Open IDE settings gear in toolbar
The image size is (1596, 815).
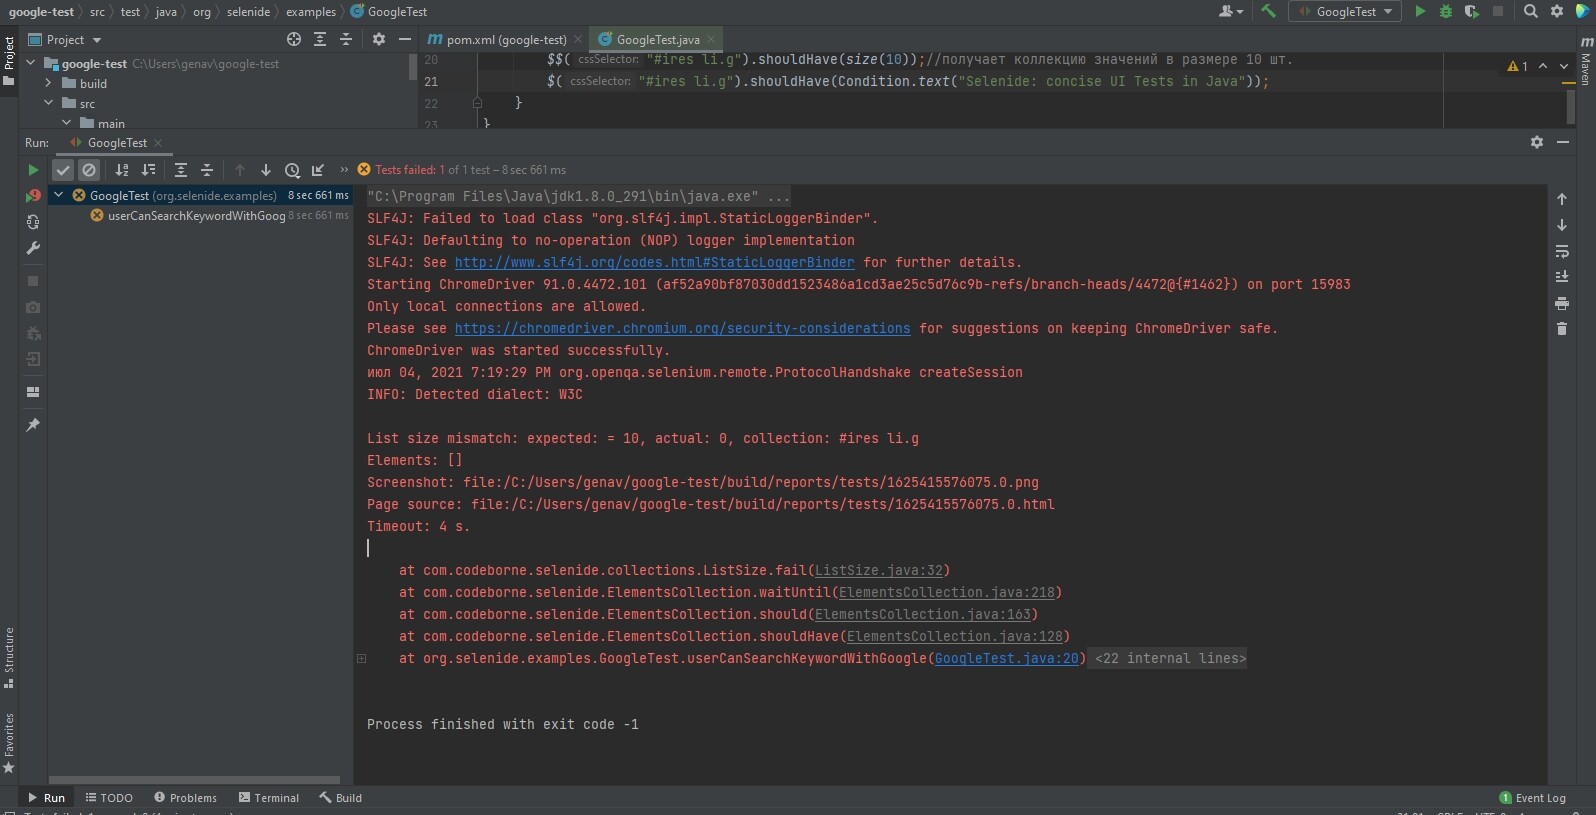[x=1557, y=12]
